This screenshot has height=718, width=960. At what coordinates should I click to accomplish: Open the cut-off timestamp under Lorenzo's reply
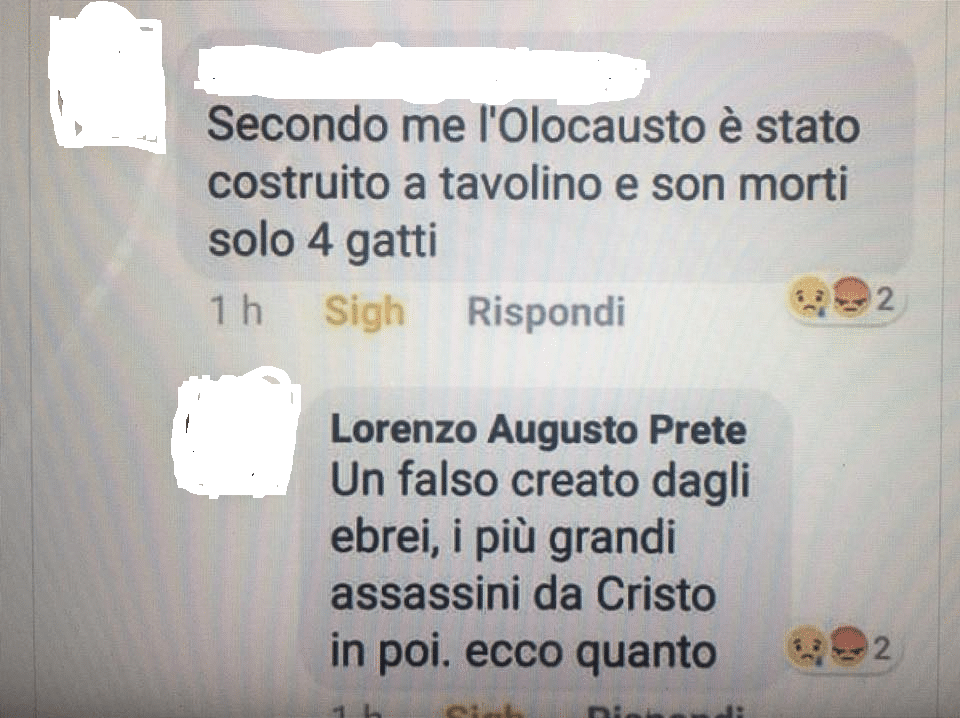(357, 711)
